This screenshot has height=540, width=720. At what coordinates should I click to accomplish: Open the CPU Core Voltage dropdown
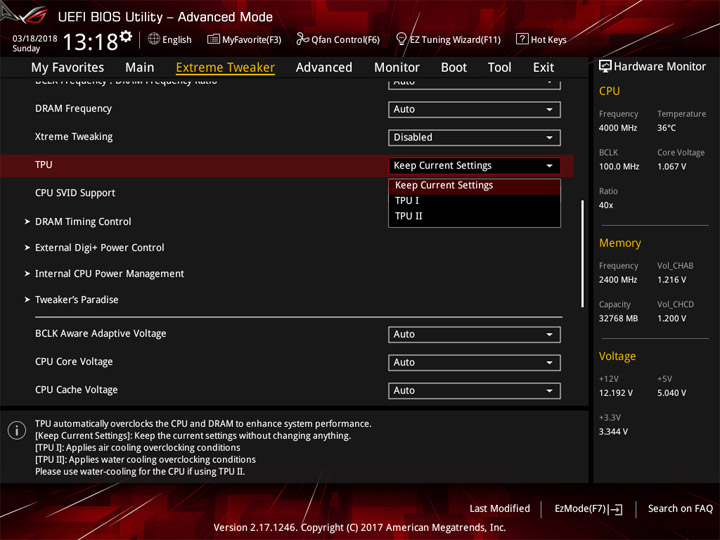click(x=474, y=362)
